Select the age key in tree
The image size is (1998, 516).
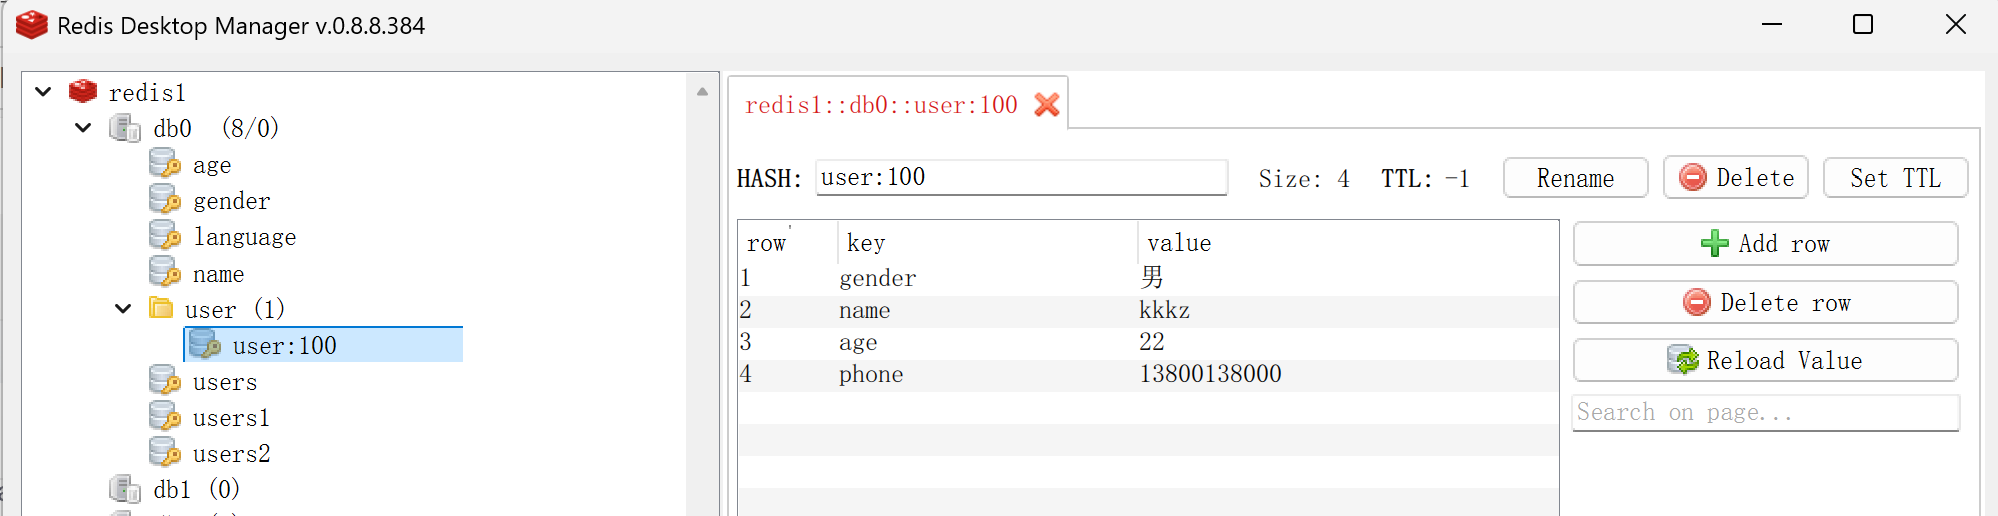coord(212,165)
